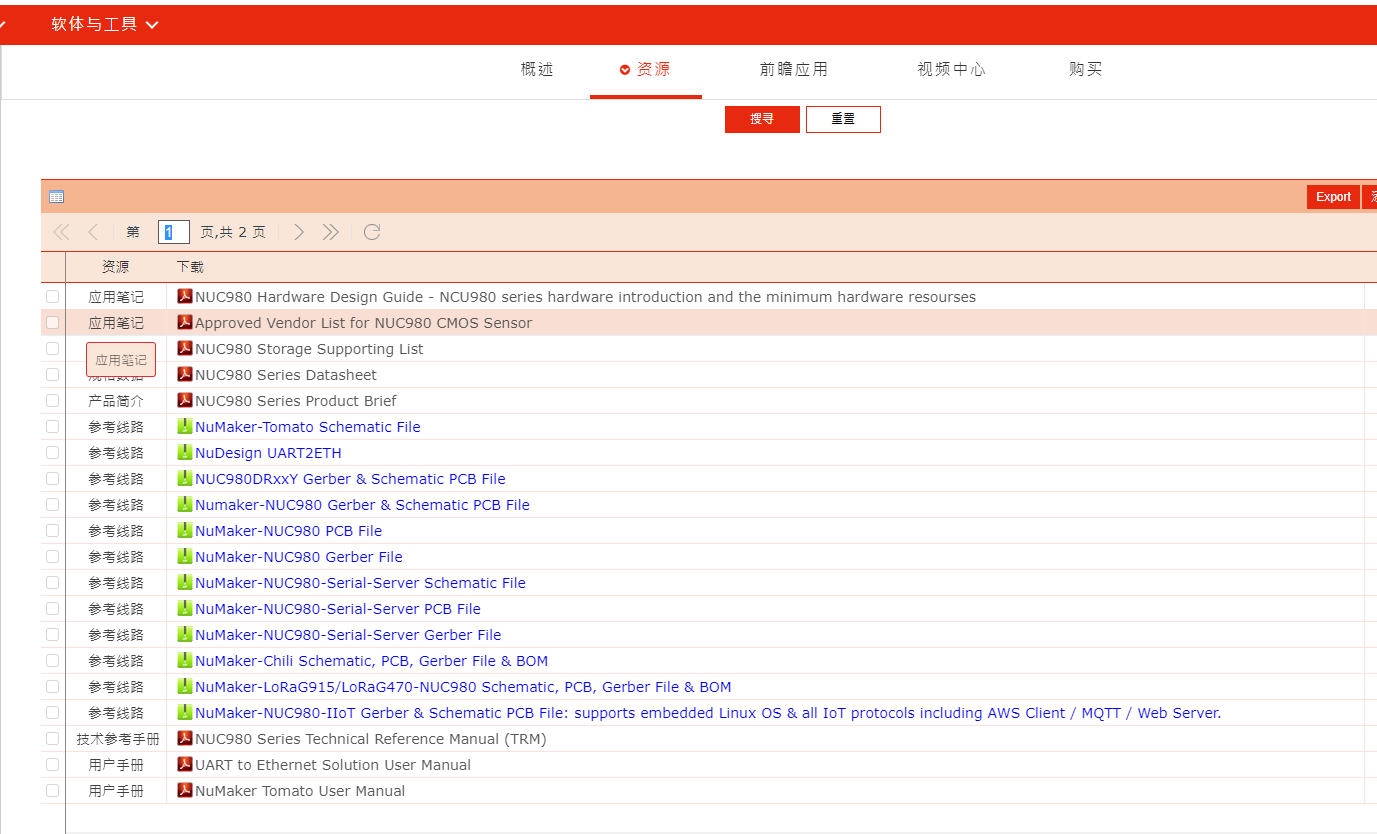Click the table grid icon in the header
This screenshot has width=1377, height=834.
tap(56, 196)
